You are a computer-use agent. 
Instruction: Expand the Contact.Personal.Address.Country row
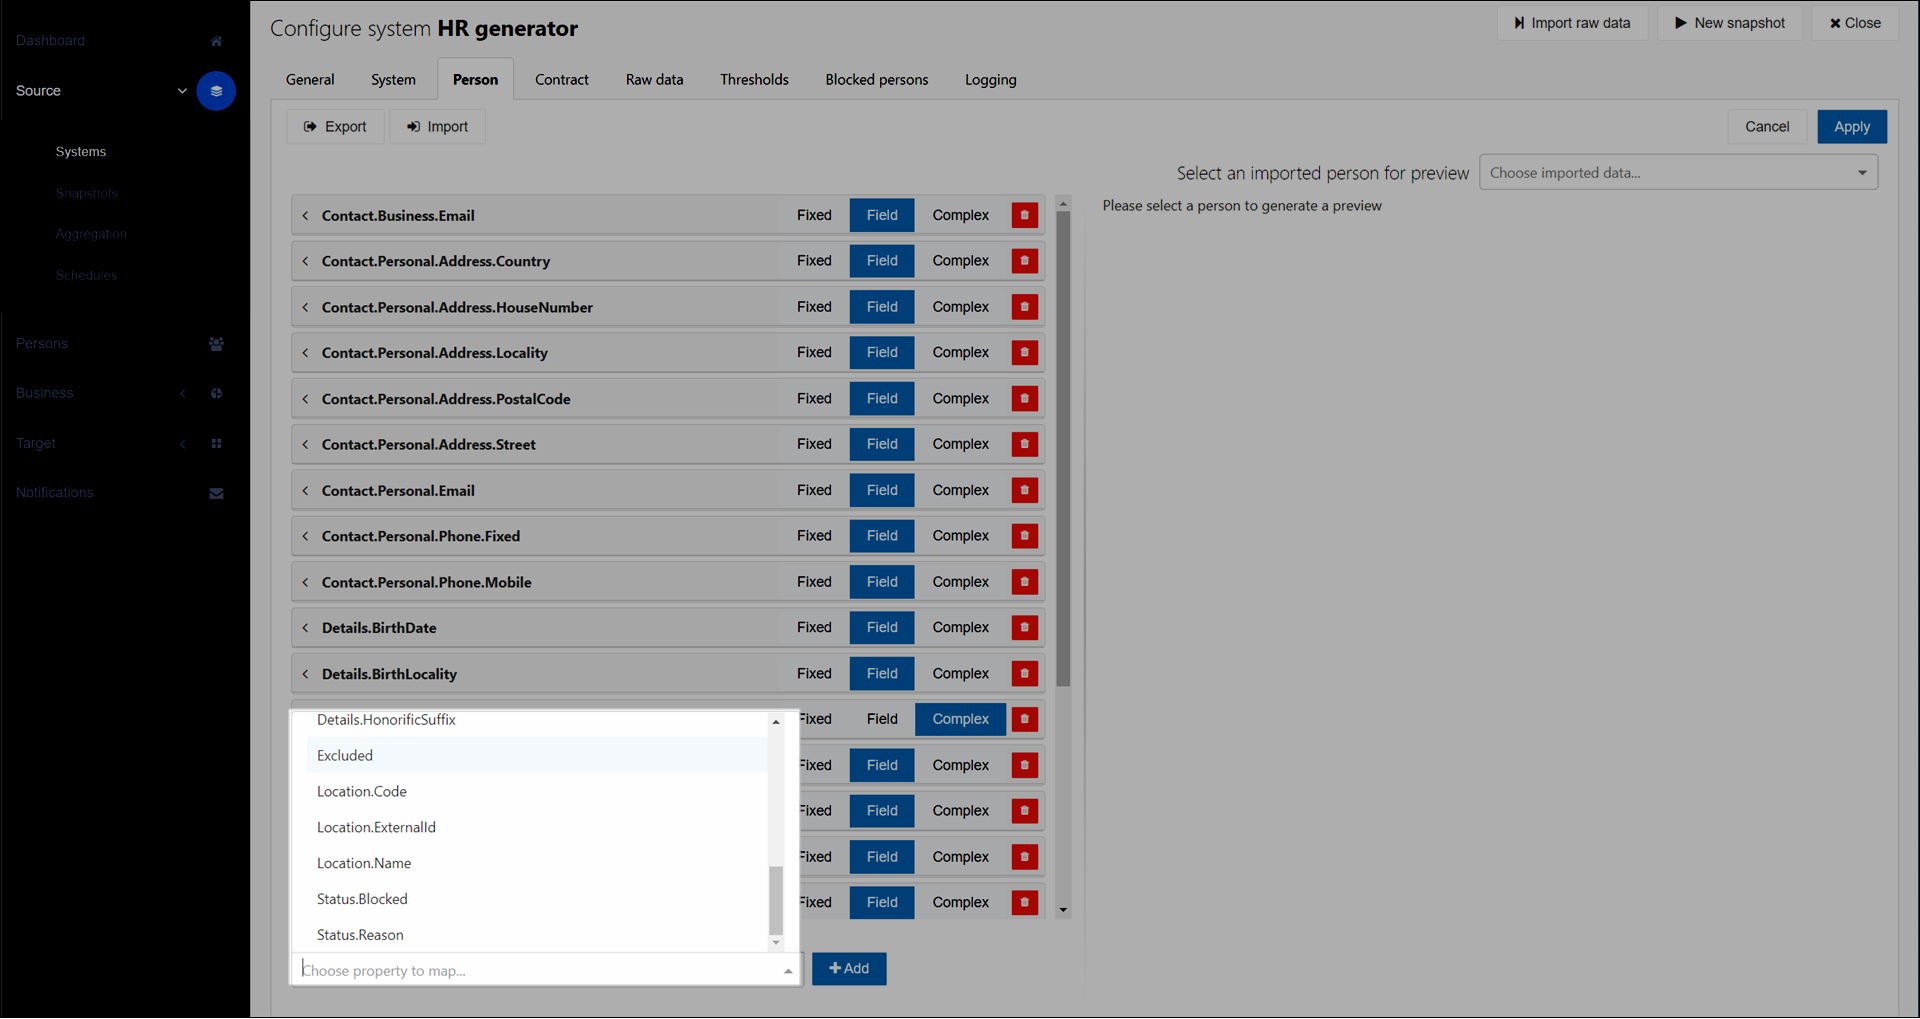click(x=305, y=261)
